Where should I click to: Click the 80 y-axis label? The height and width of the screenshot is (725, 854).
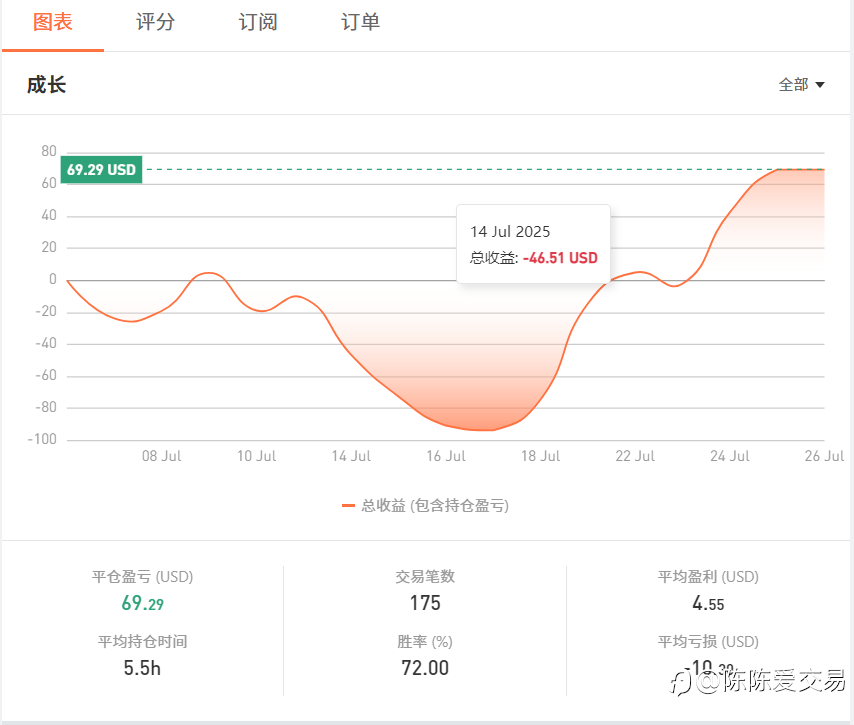(x=49, y=151)
